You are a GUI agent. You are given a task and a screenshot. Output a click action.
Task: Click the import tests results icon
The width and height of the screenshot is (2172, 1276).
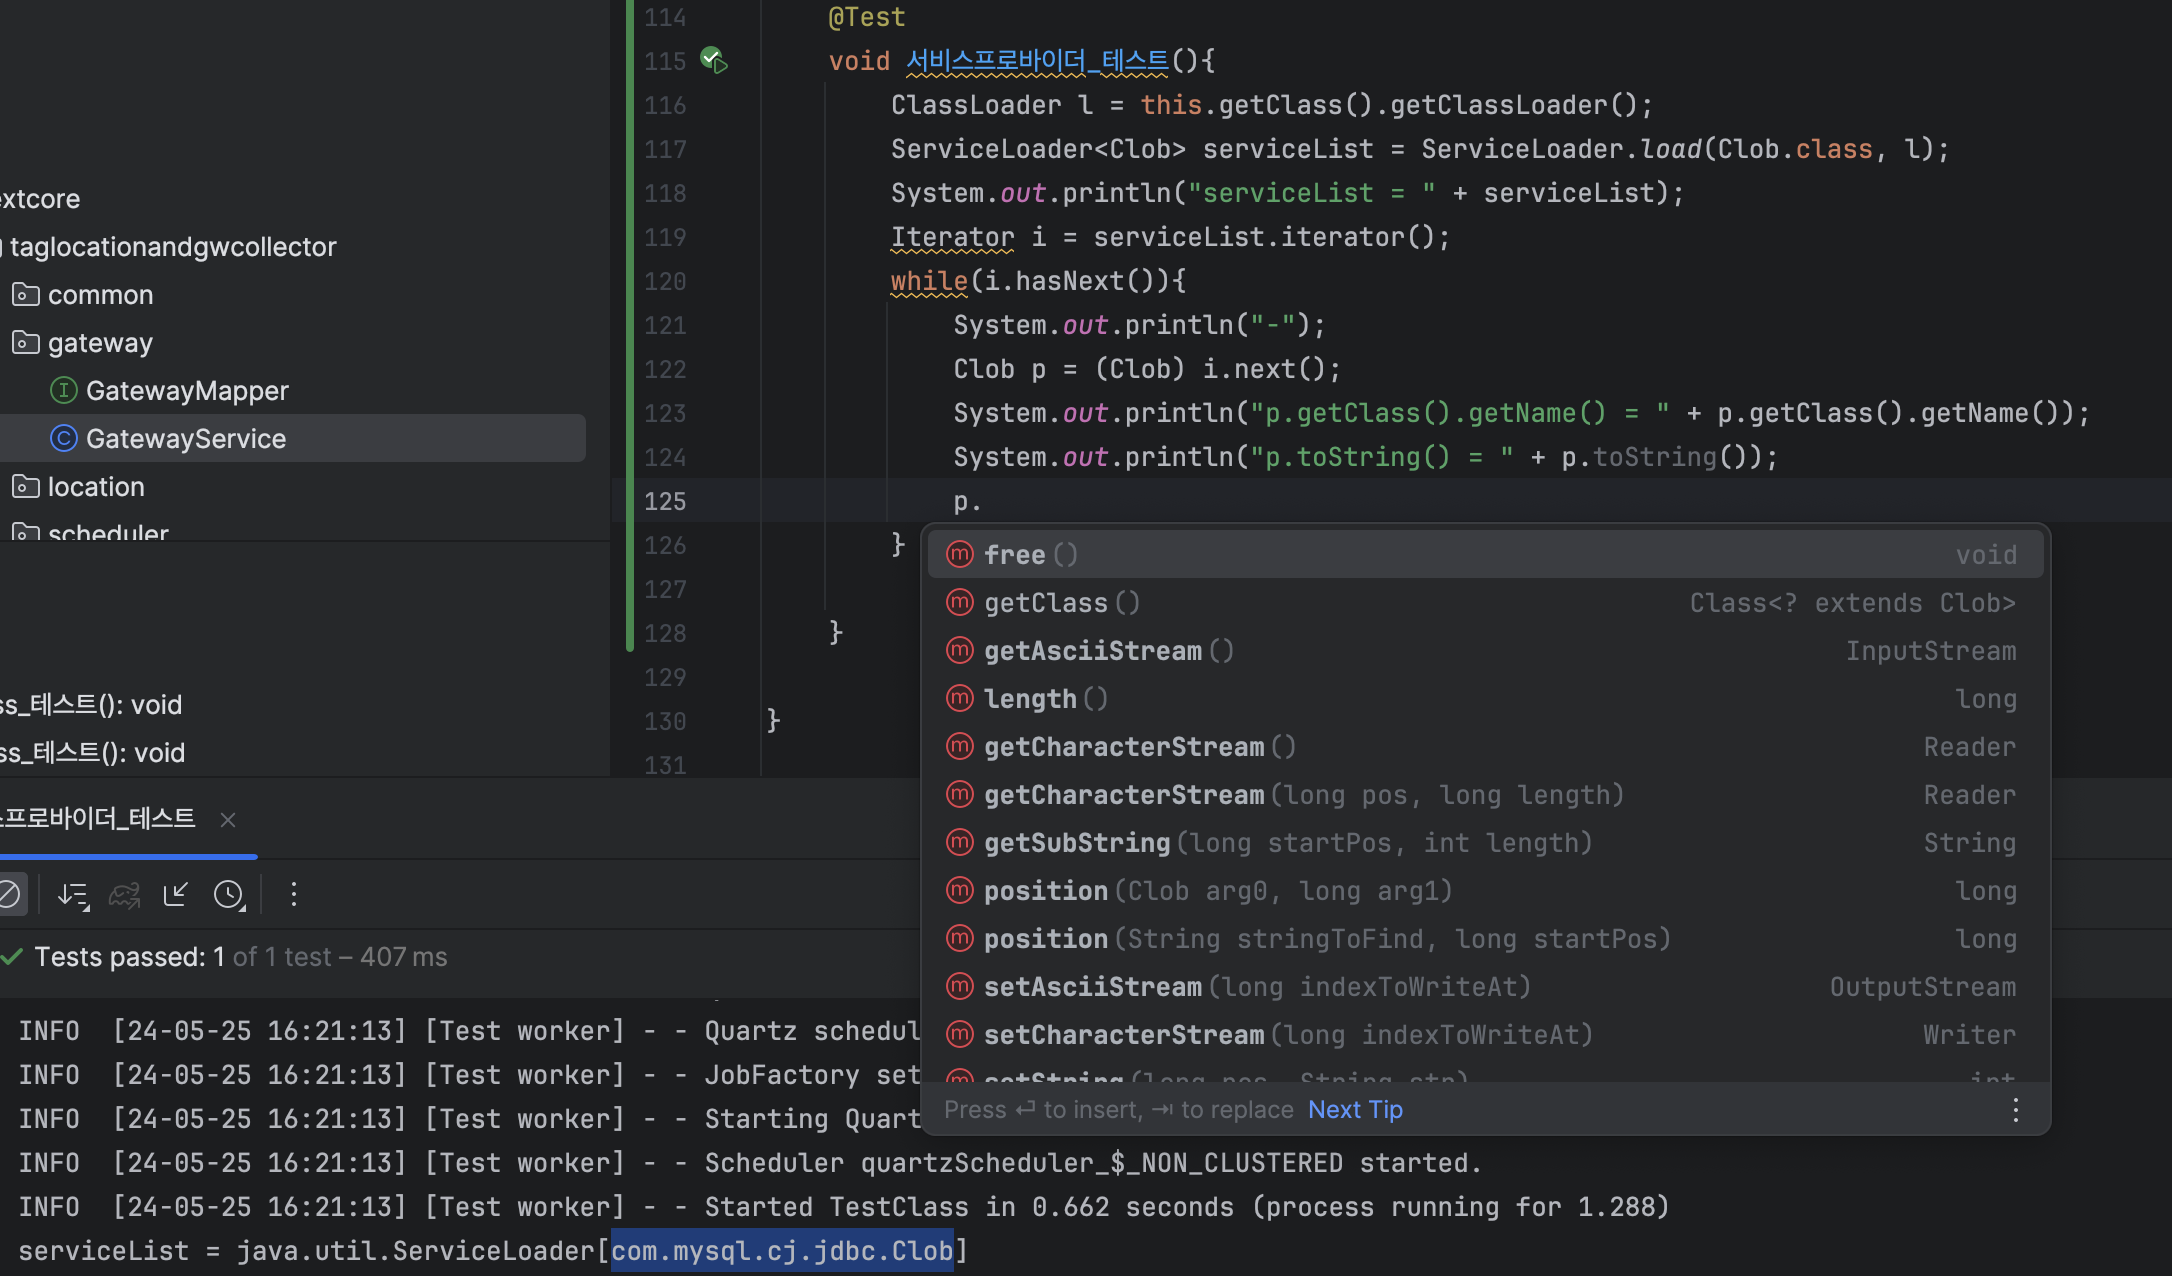click(176, 894)
